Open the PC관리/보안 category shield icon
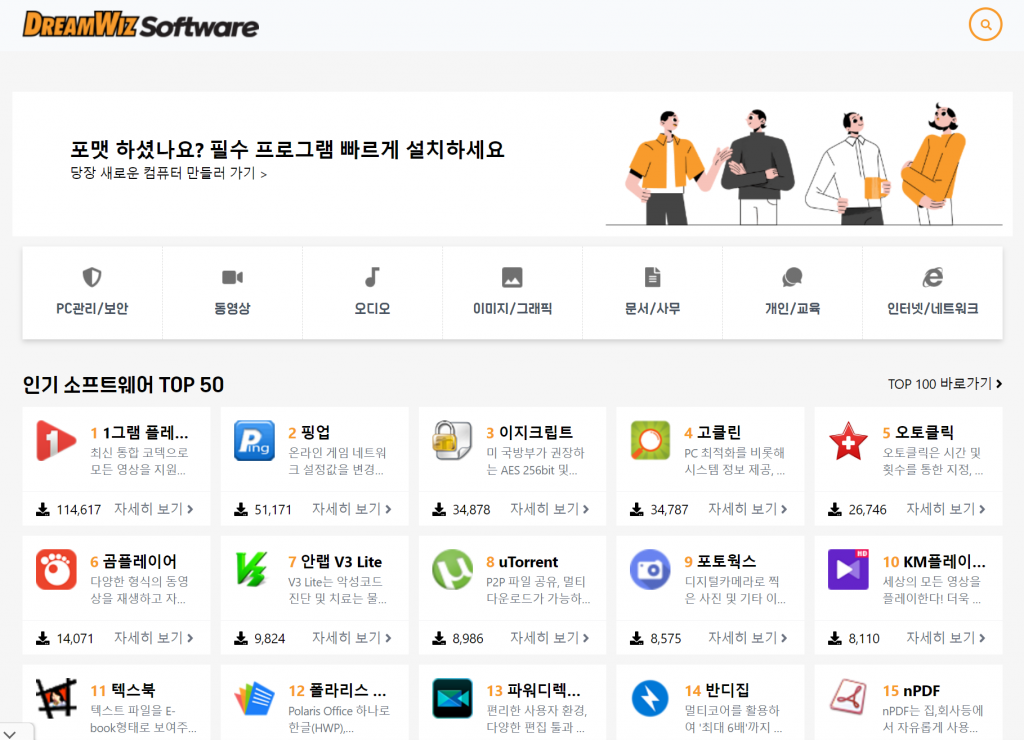 (x=92, y=278)
